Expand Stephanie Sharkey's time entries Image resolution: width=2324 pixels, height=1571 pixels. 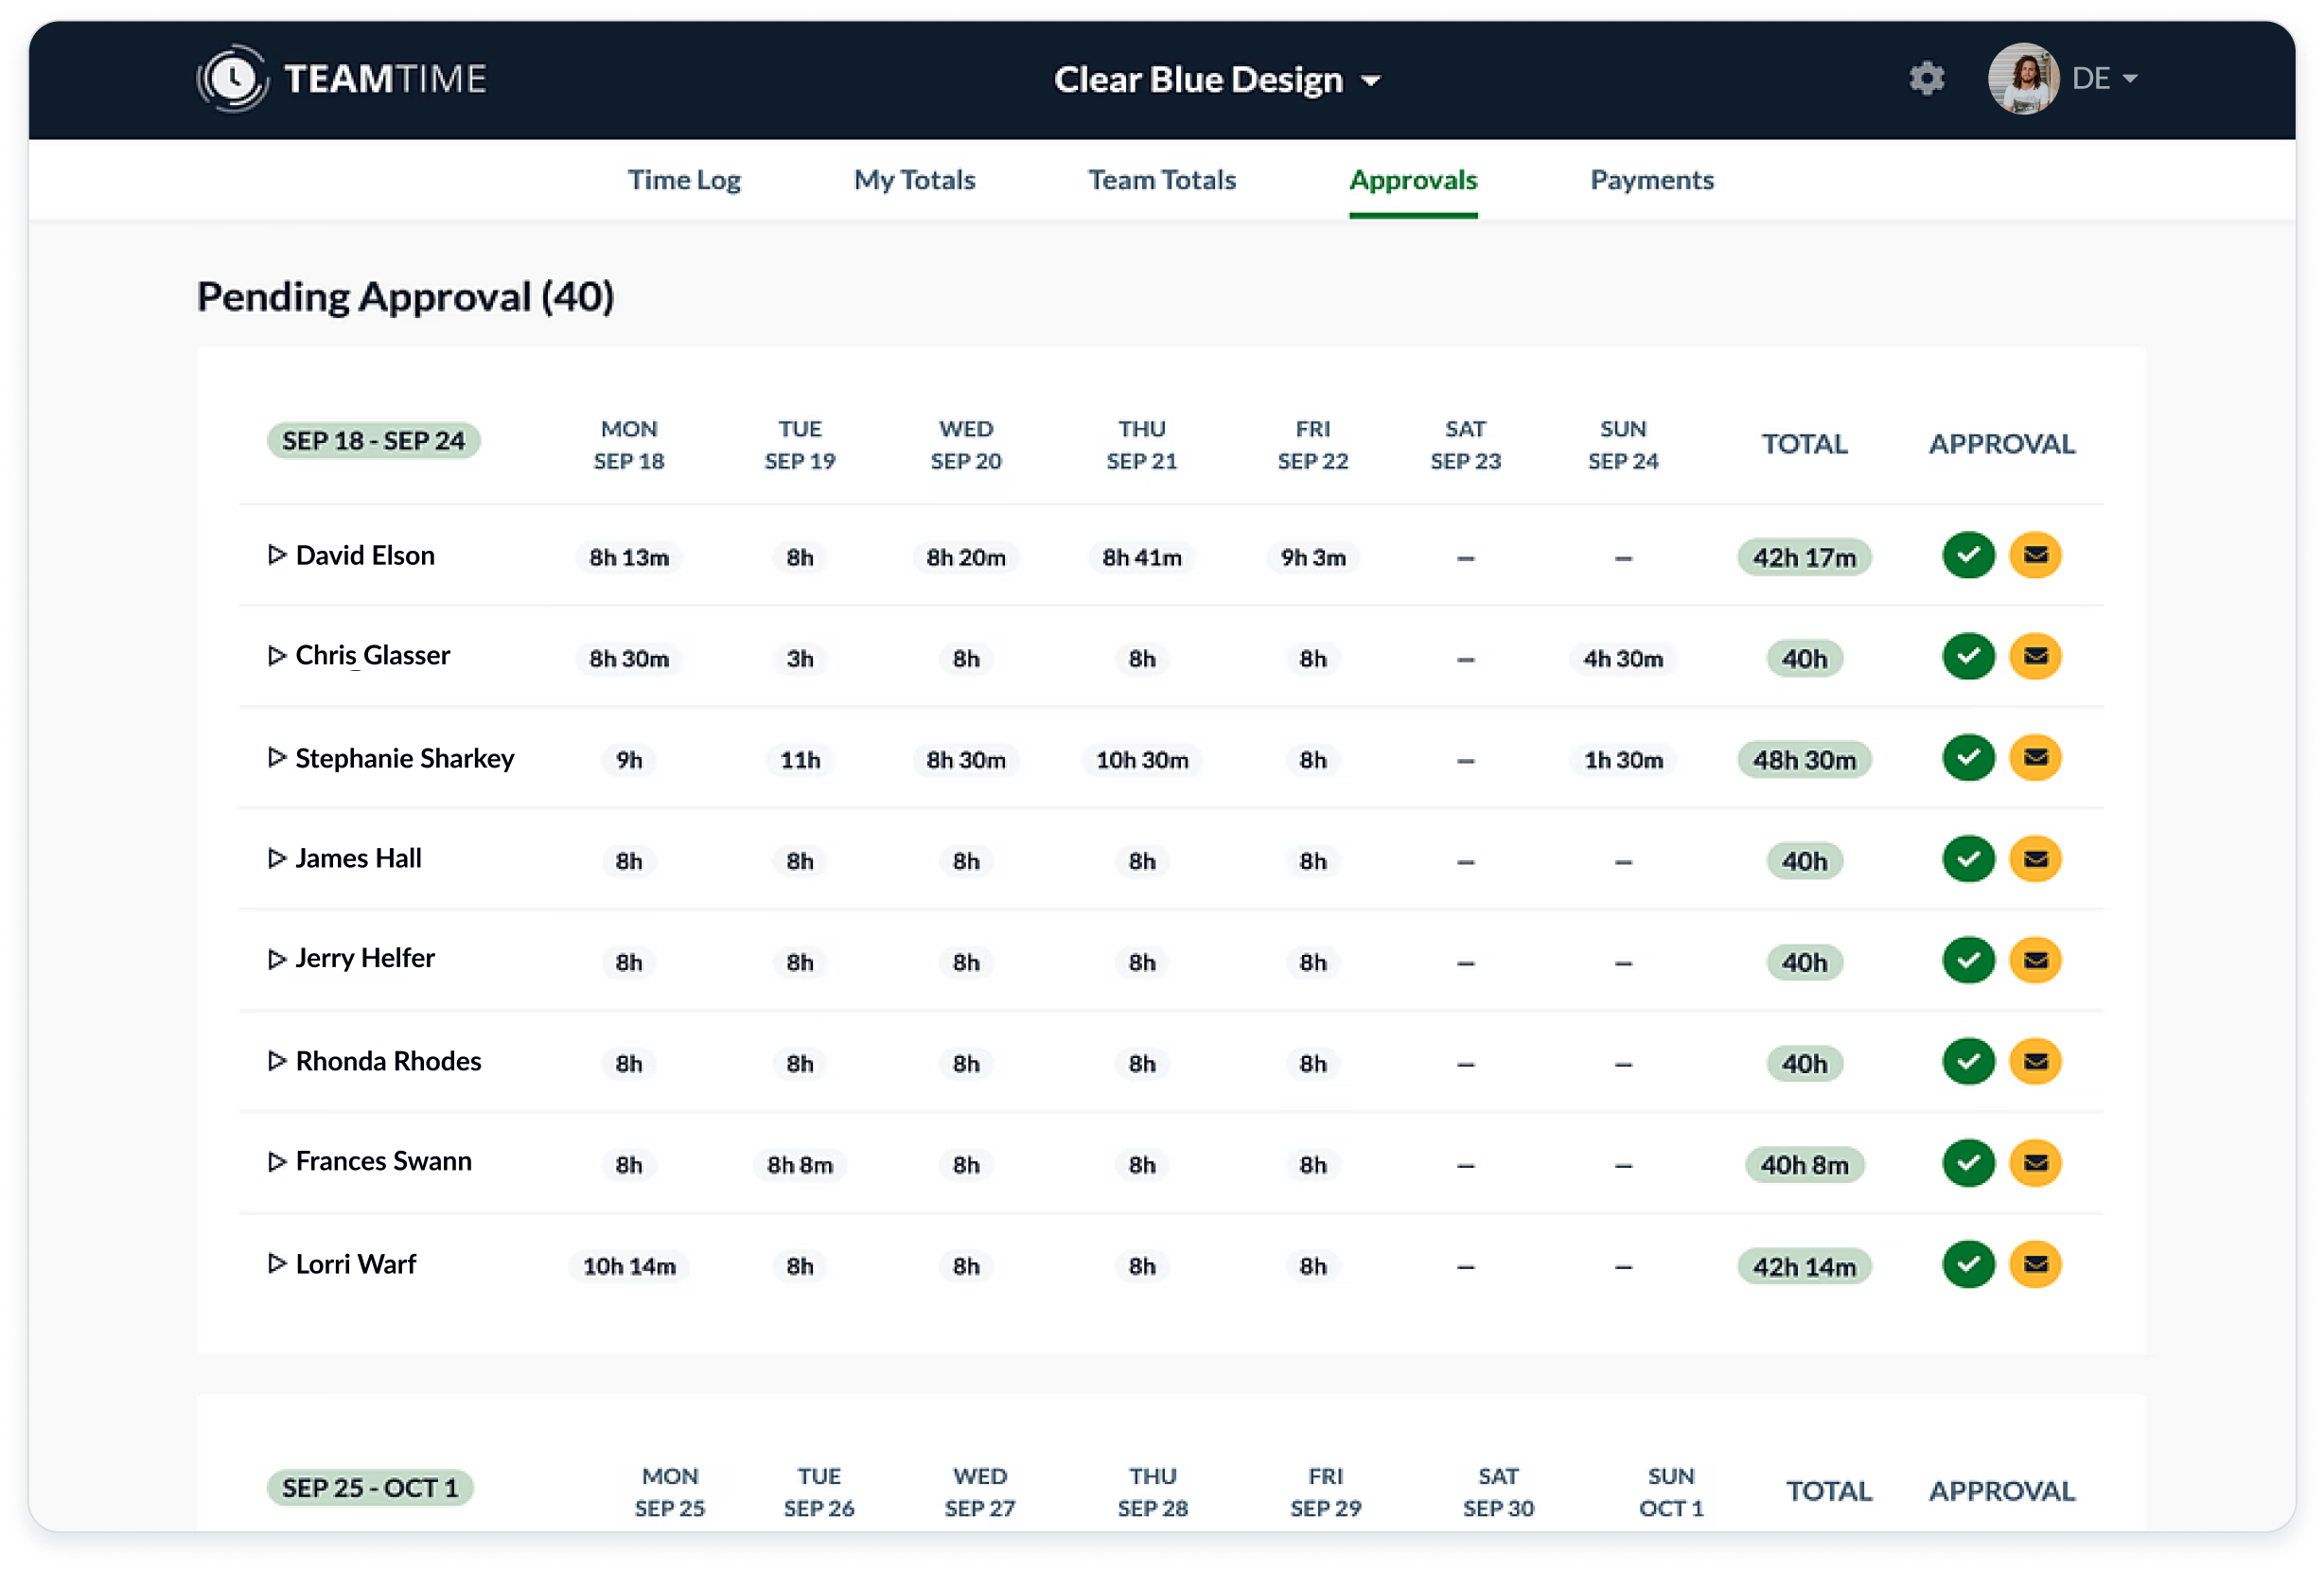pyautogui.click(x=277, y=758)
